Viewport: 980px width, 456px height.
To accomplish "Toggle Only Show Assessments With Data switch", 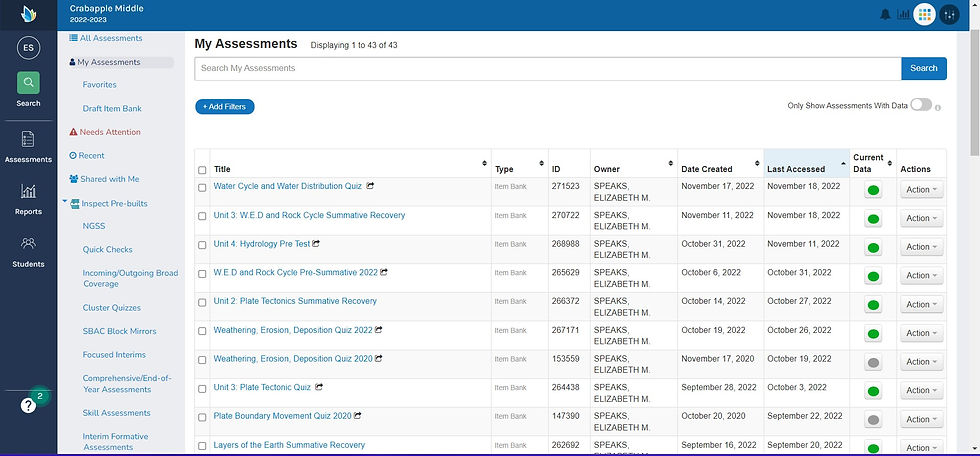I will [x=921, y=105].
